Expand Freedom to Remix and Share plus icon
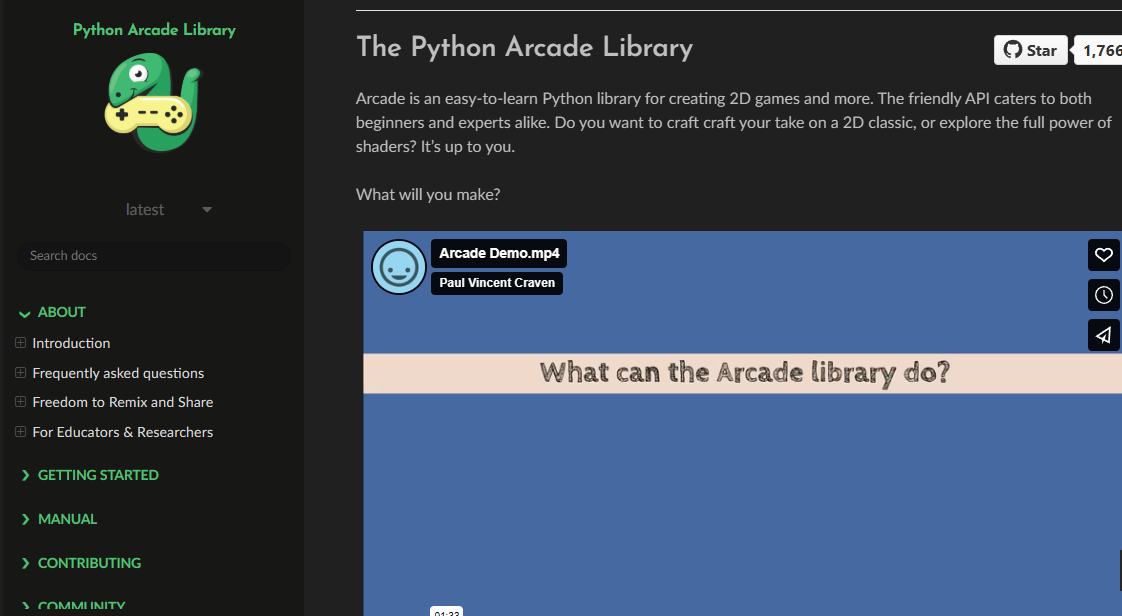 pos(20,402)
